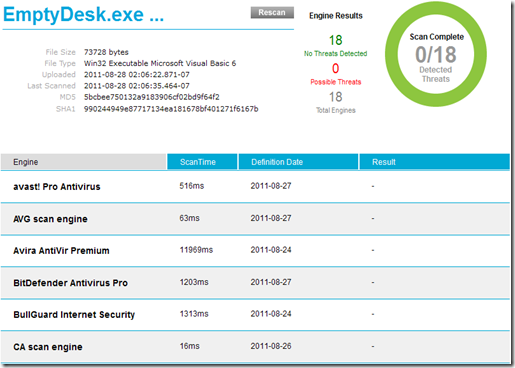
Task: Click the avast! definition date 2011-08-27
Action: point(271,186)
